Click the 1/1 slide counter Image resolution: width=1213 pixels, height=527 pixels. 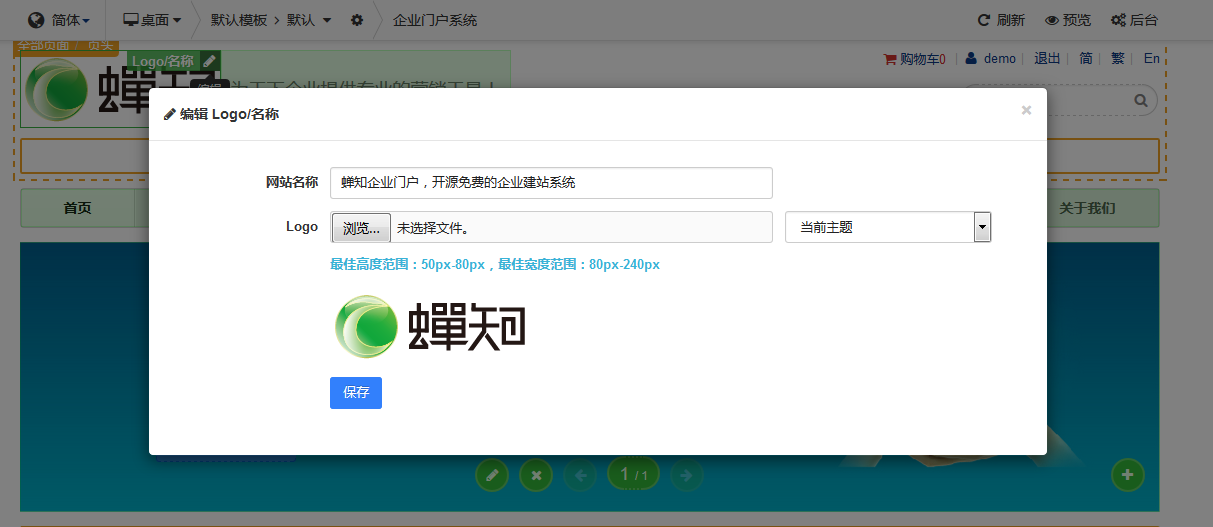pos(633,474)
